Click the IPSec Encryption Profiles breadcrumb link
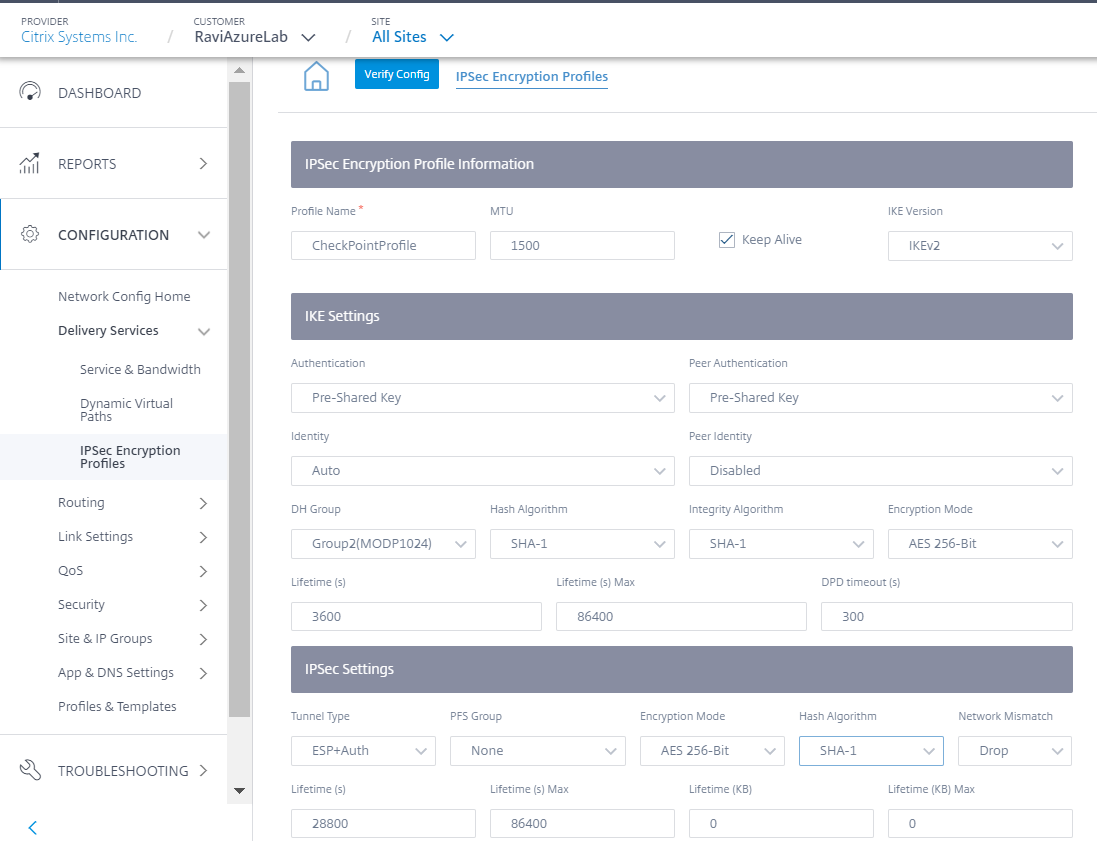Screen dimensions: 1097x841 pos(532,76)
